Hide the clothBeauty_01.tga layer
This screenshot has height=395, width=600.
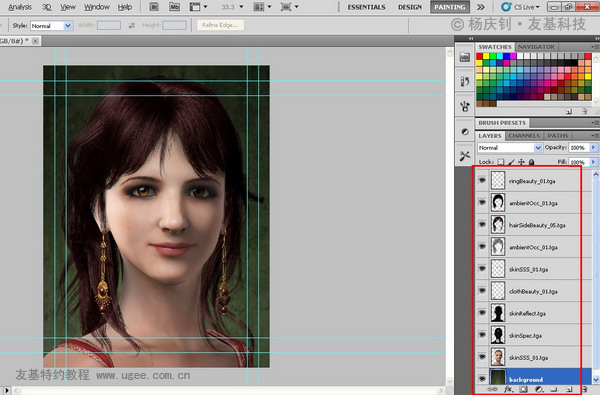pyautogui.click(x=482, y=291)
